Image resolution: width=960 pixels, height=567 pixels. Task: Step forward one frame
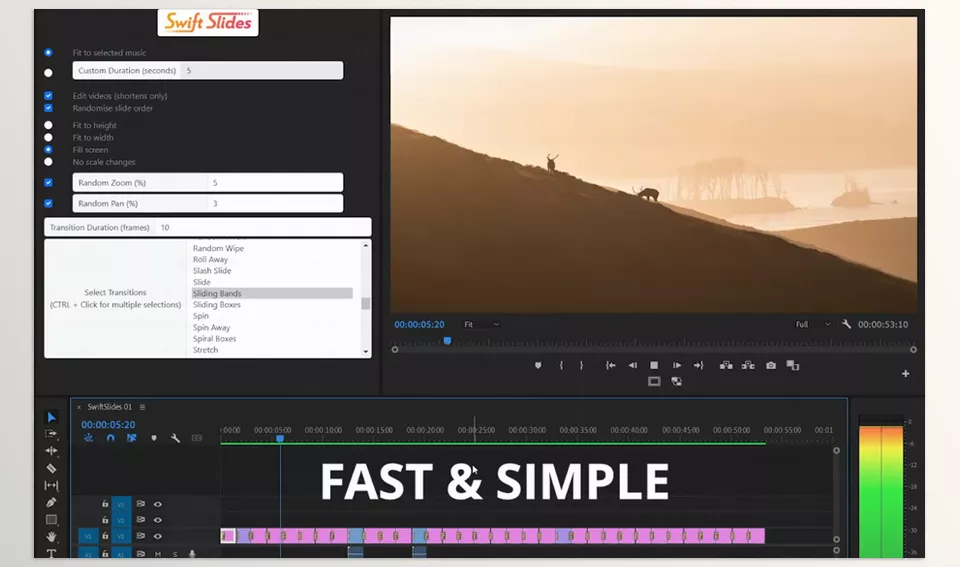677,366
